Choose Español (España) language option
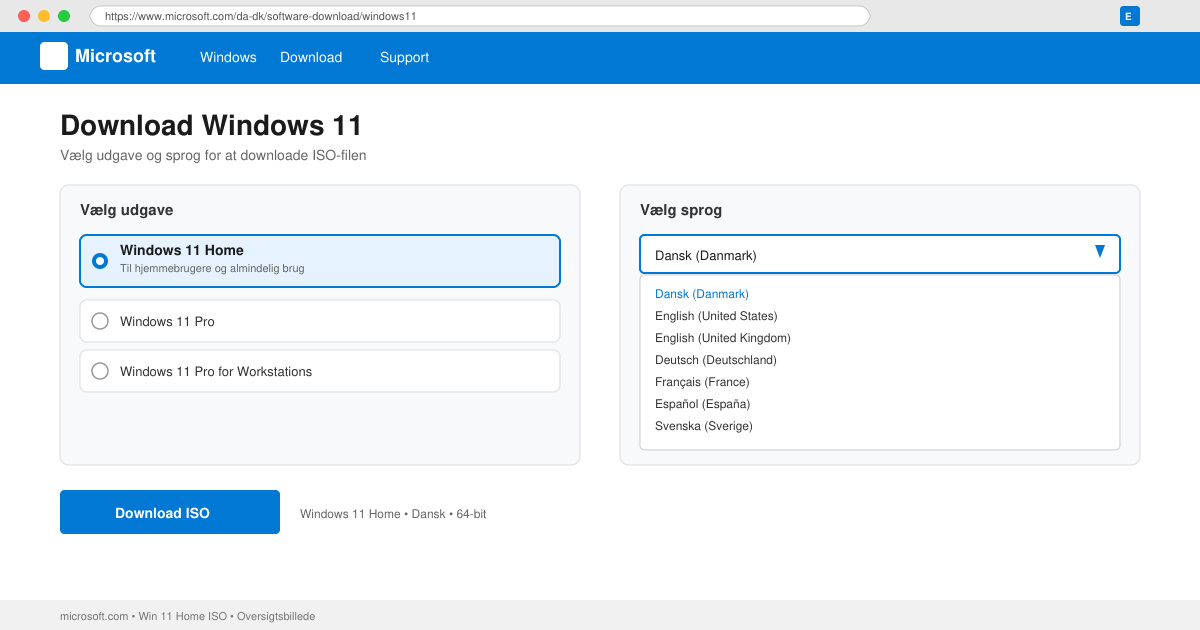 702,404
